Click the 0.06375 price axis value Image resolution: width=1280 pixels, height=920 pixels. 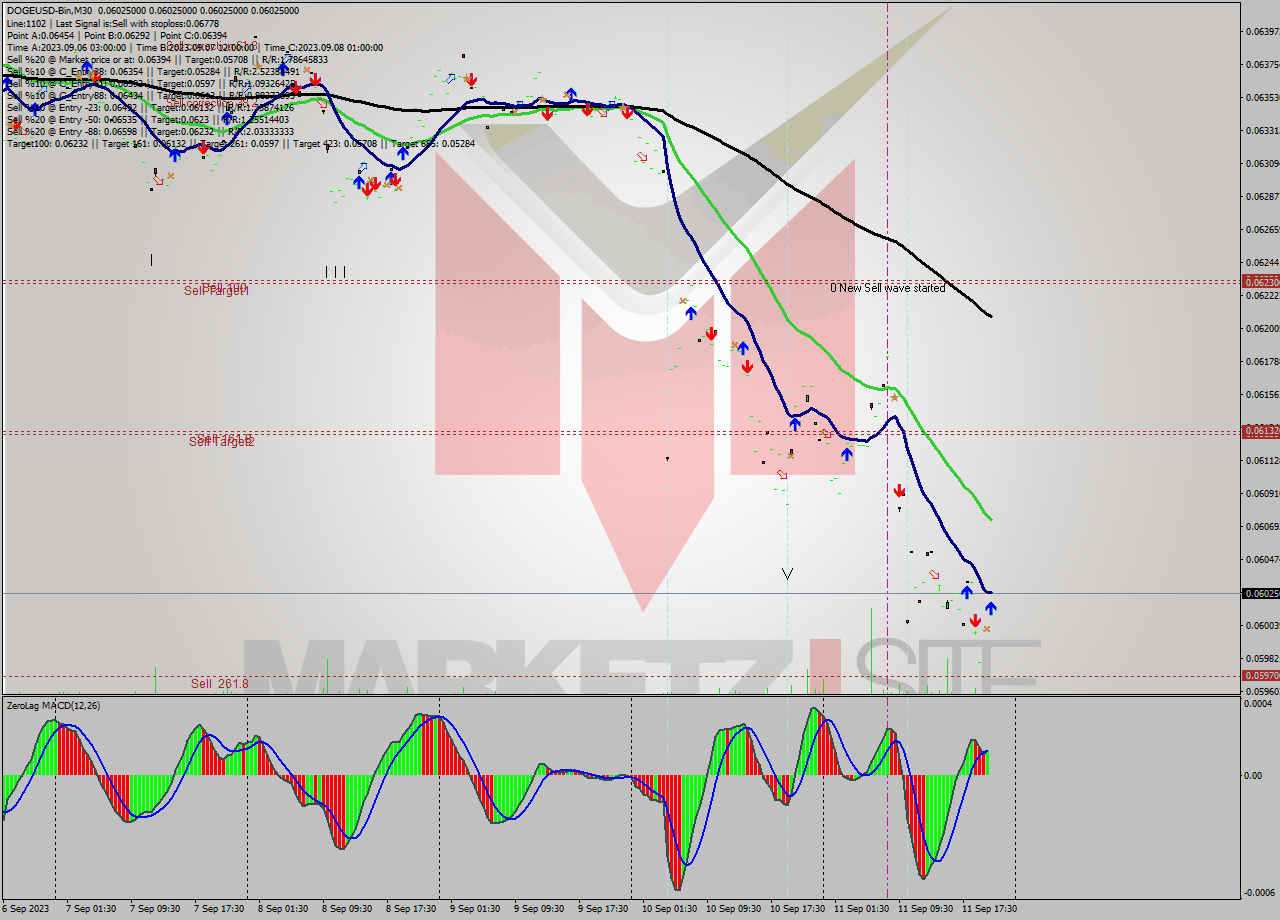[x=1262, y=64]
